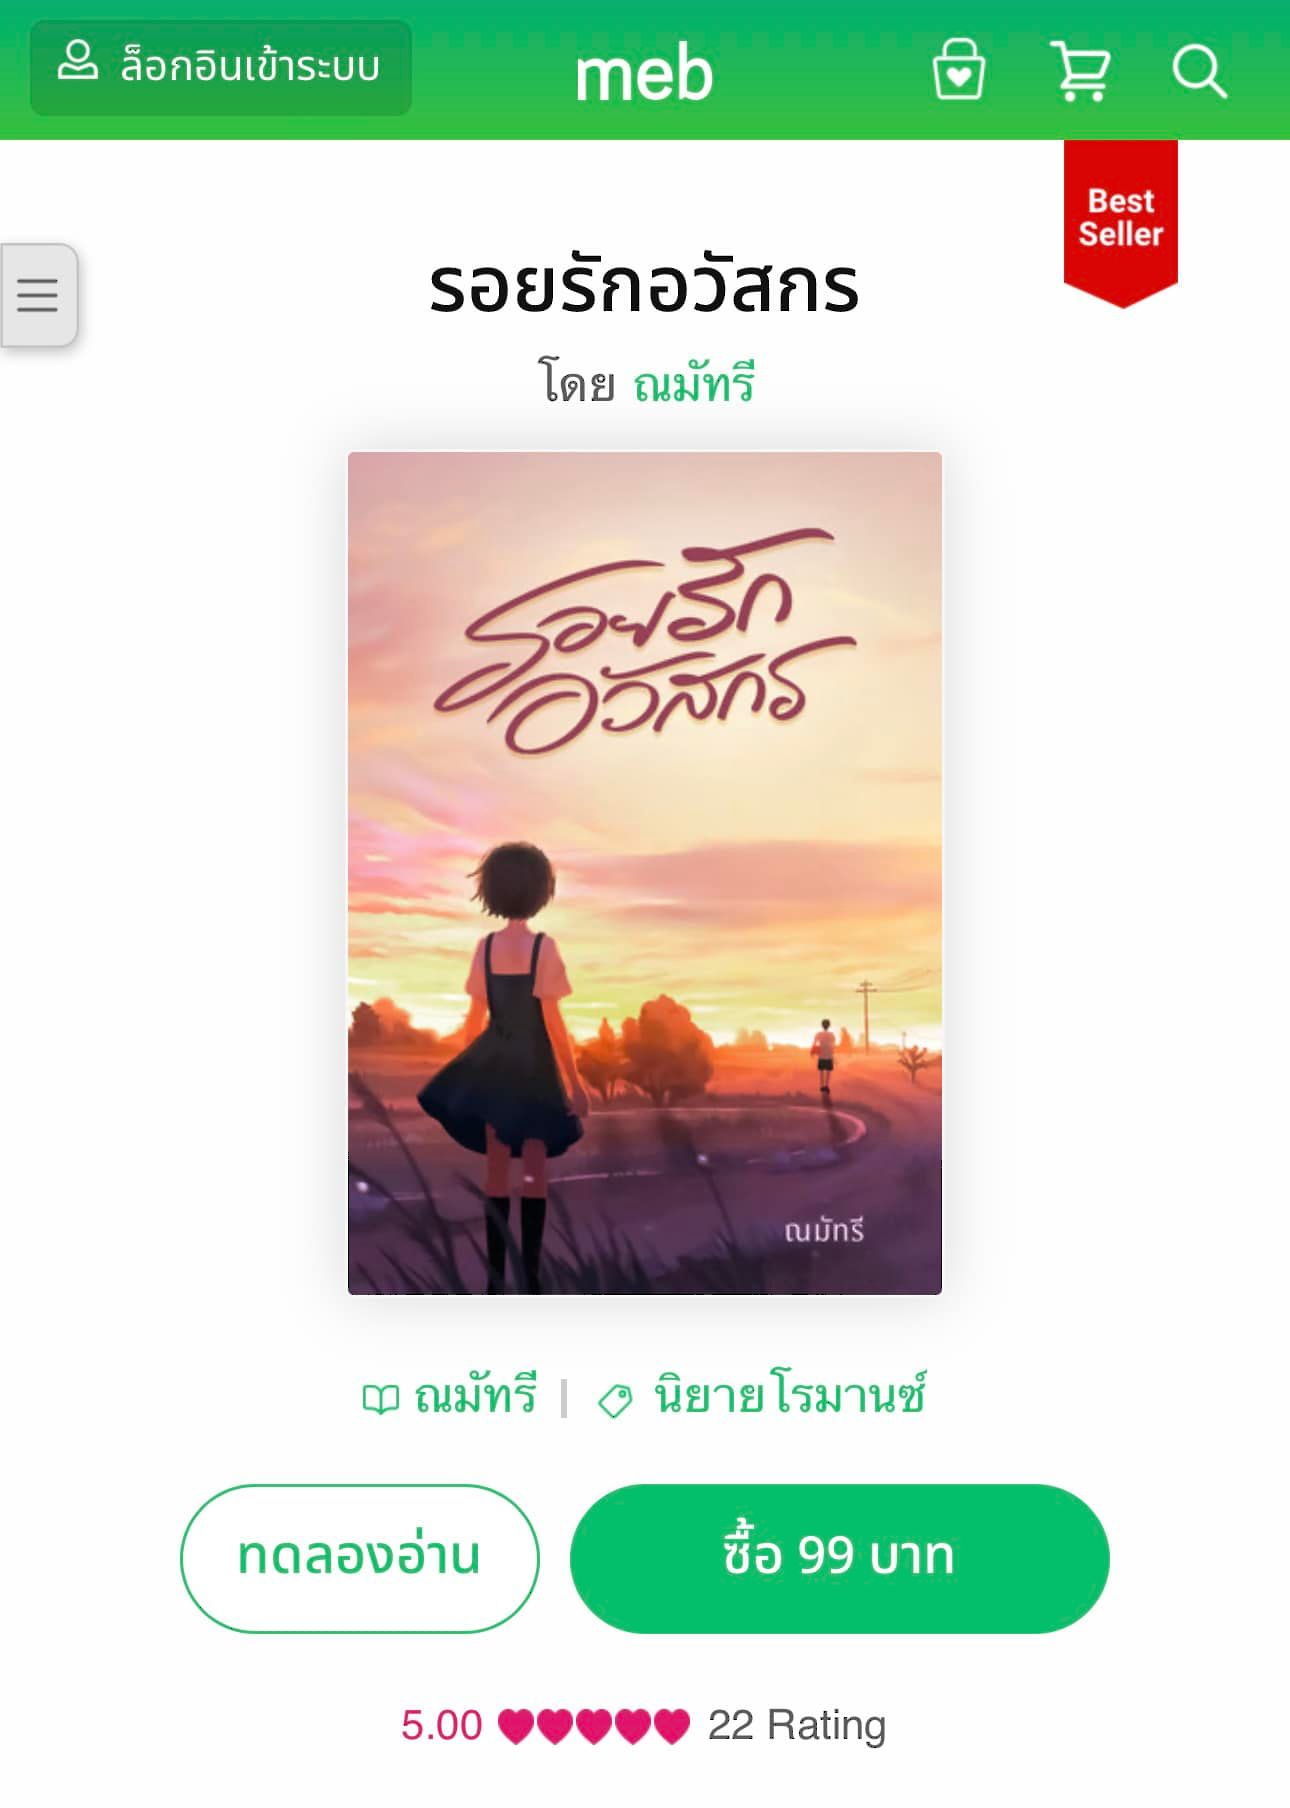The width and height of the screenshot is (1290, 1808).
Task: Open the hamburger side menu
Action: pos(38,295)
